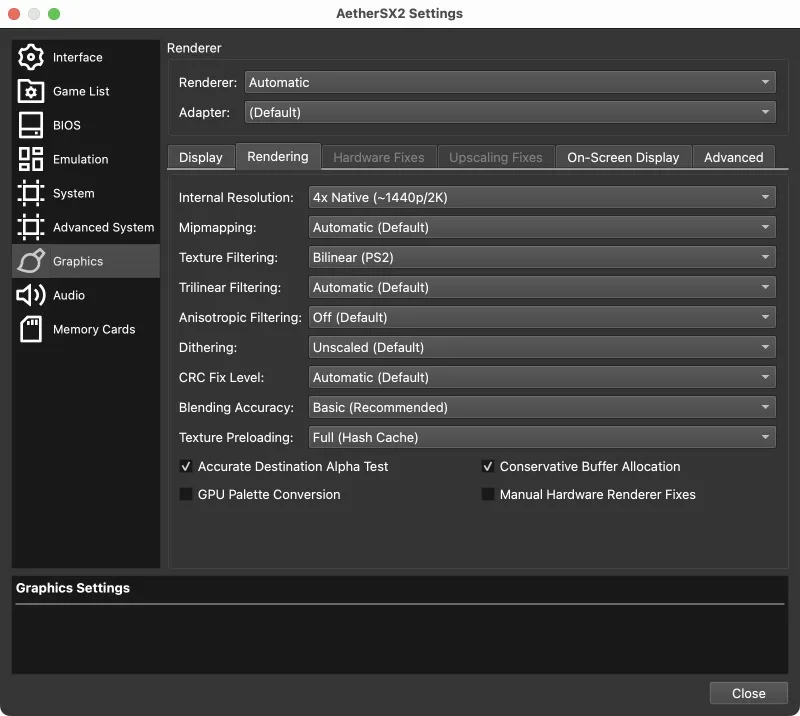
Task: Disable Accurate Destination Alpha Test checkbox
Action: (186, 466)
